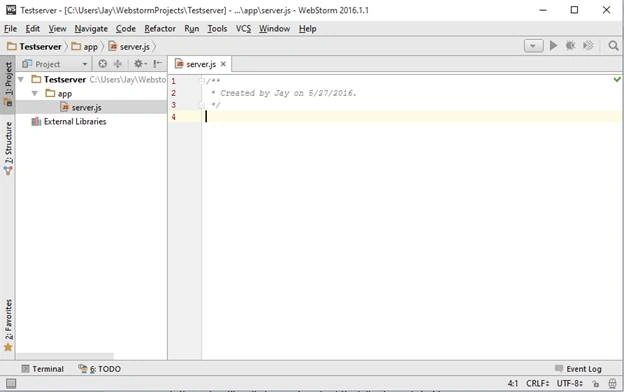Open the Refactor menu
The height and width of the screenshot is (392, 624).
click(160, 29)
